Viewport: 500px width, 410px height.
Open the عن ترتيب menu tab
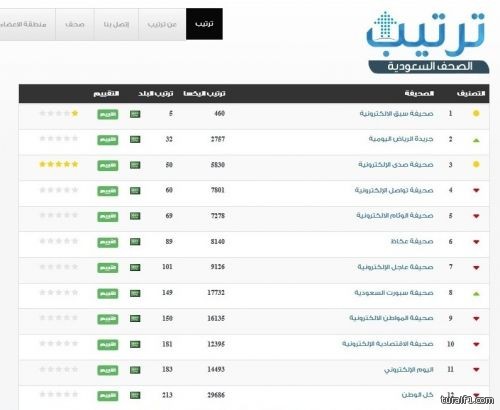point(162,24)
